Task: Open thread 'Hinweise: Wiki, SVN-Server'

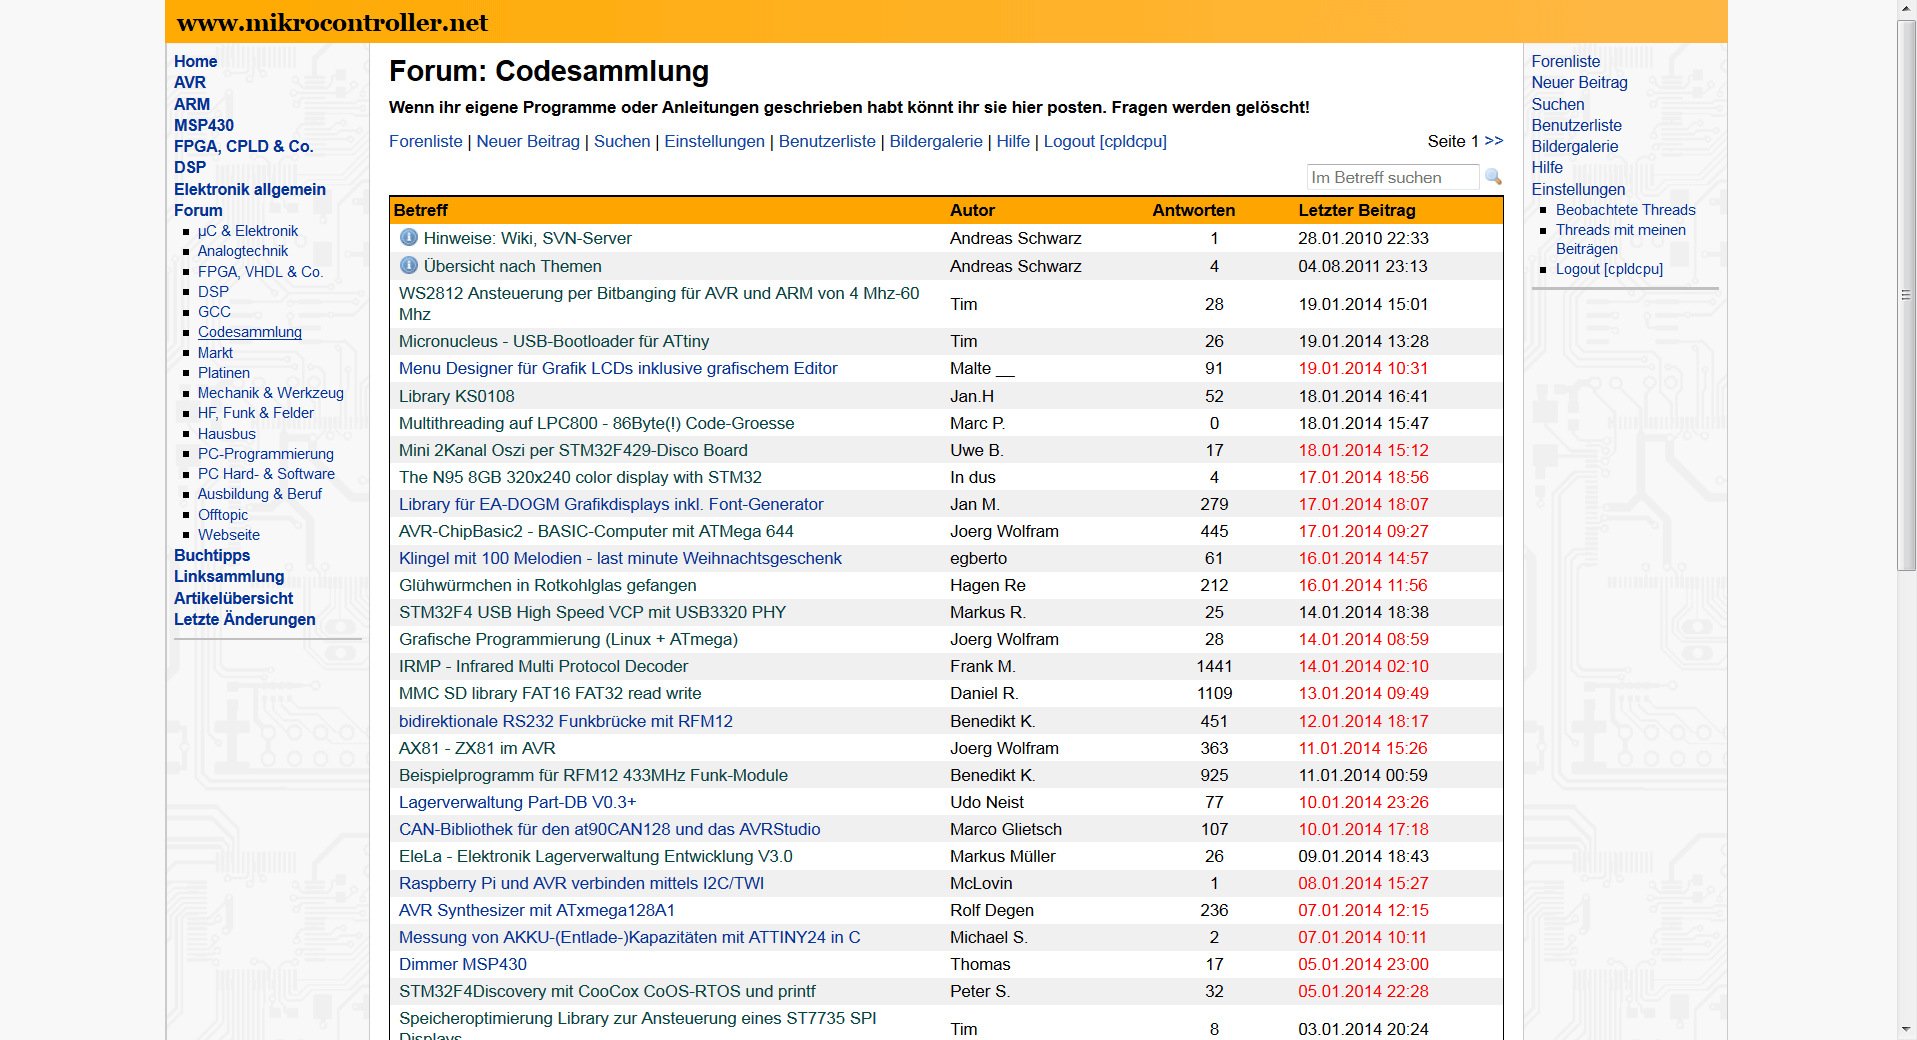Action: click(x=528, y=238)
